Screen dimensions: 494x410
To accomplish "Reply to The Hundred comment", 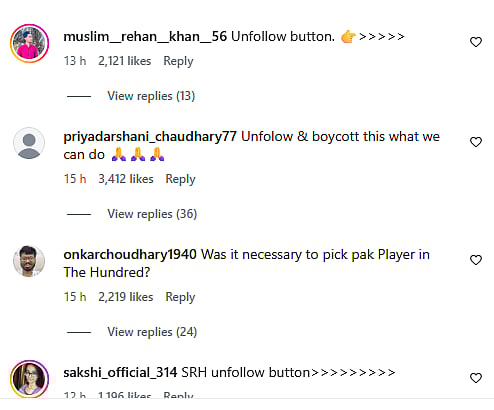I will (180, 297).
